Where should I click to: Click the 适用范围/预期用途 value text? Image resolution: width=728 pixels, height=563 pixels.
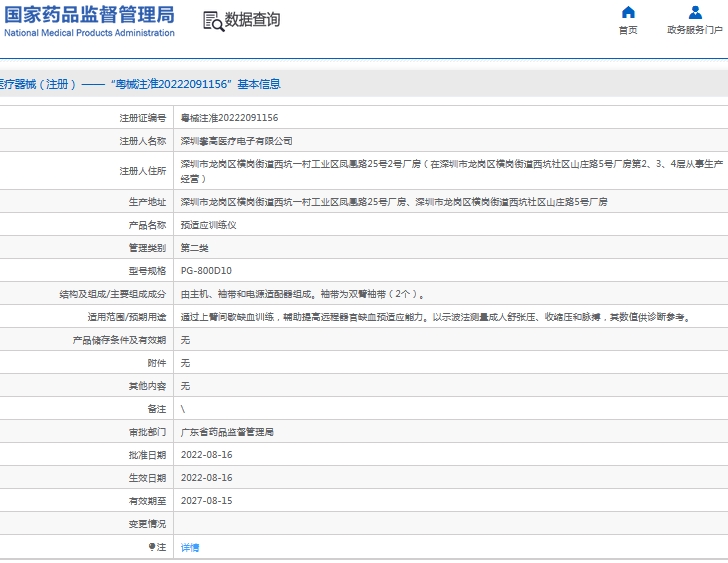pyautogui.click(x=436, y=317)
